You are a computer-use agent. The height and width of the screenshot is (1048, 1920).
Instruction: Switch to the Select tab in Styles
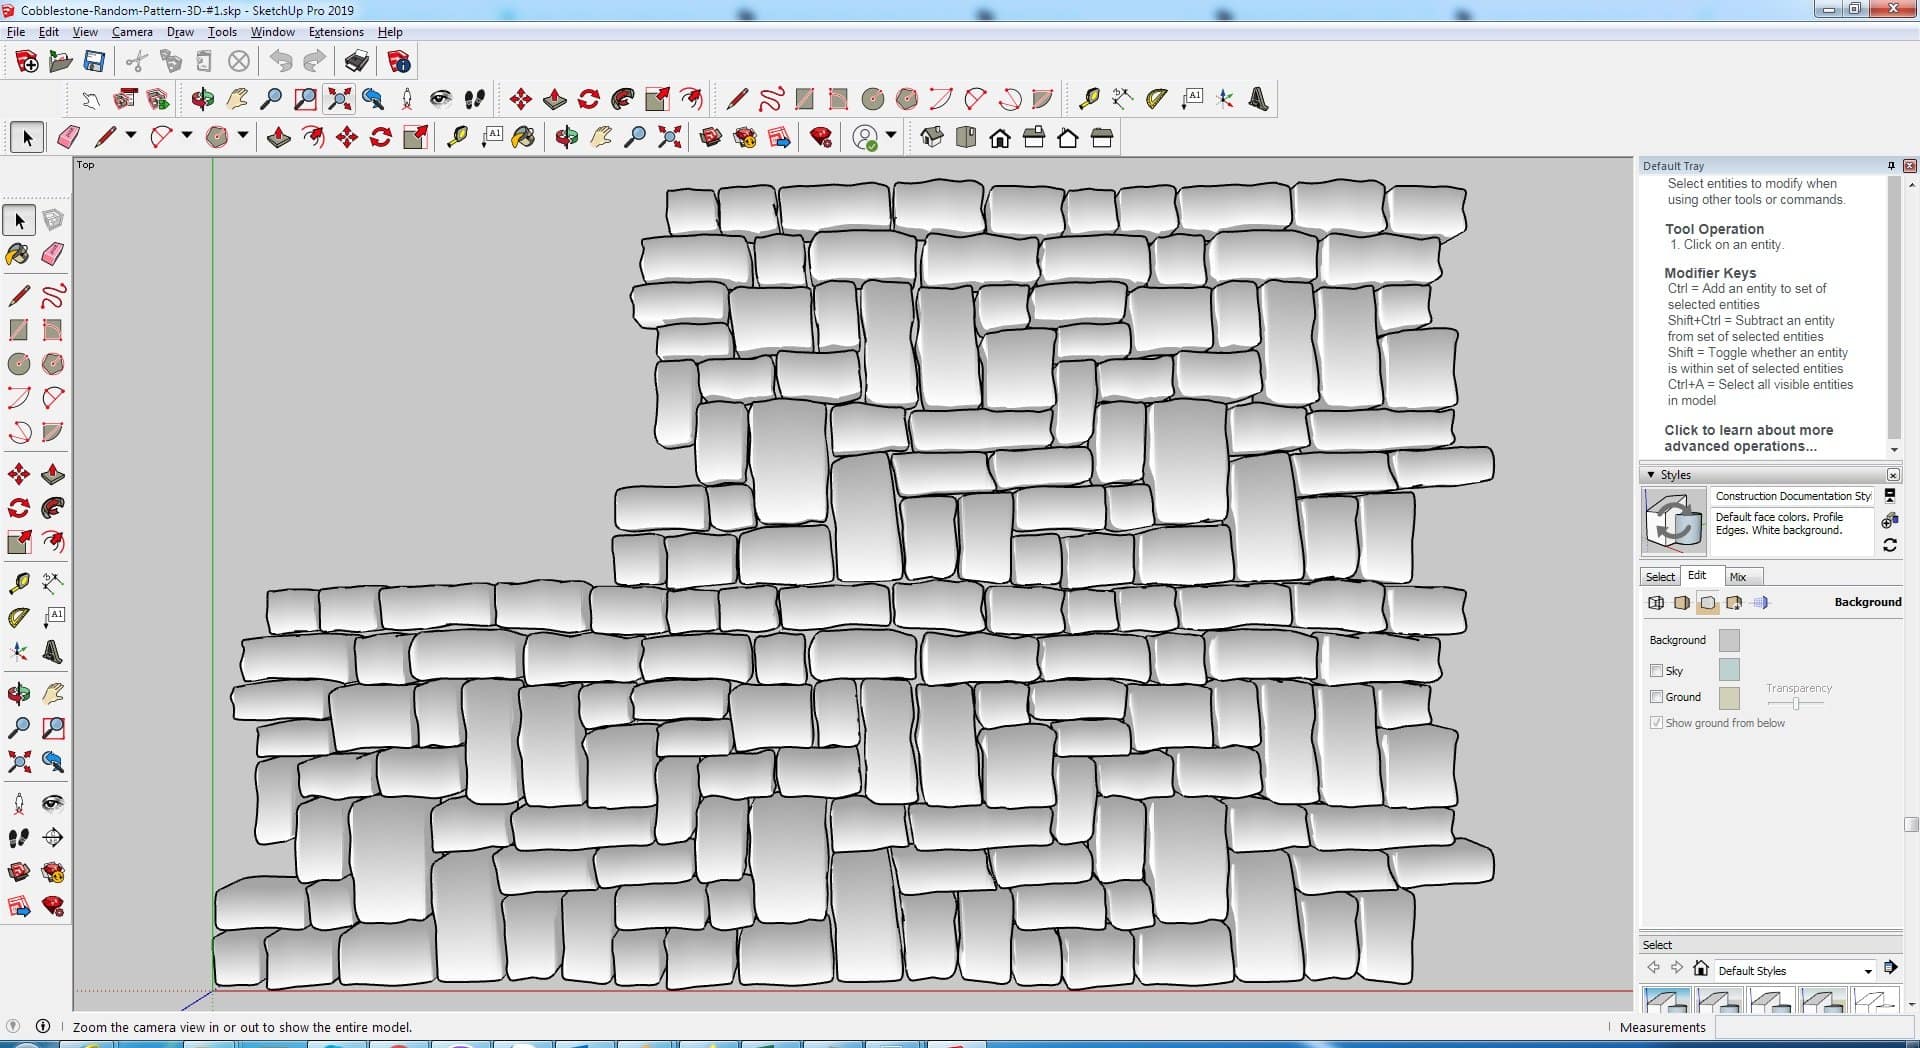[1660, 577]
